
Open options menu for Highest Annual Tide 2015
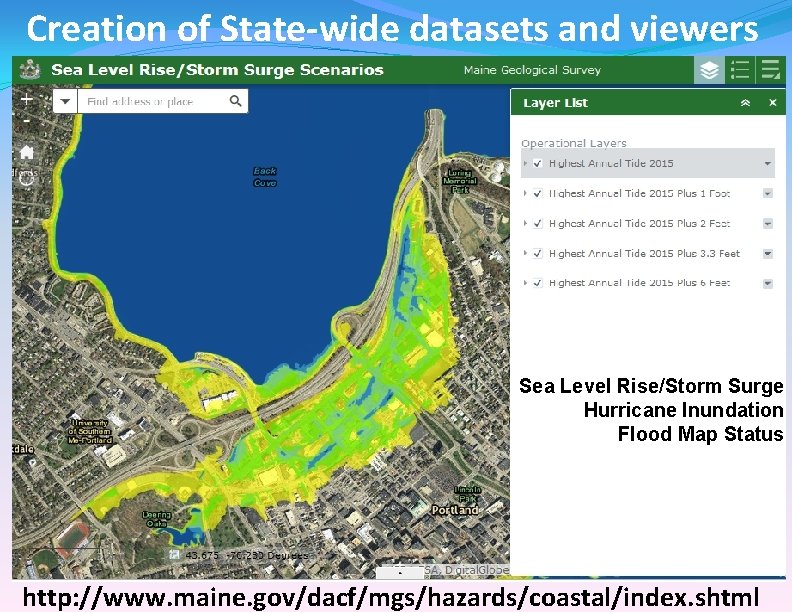tap(768, 164)
